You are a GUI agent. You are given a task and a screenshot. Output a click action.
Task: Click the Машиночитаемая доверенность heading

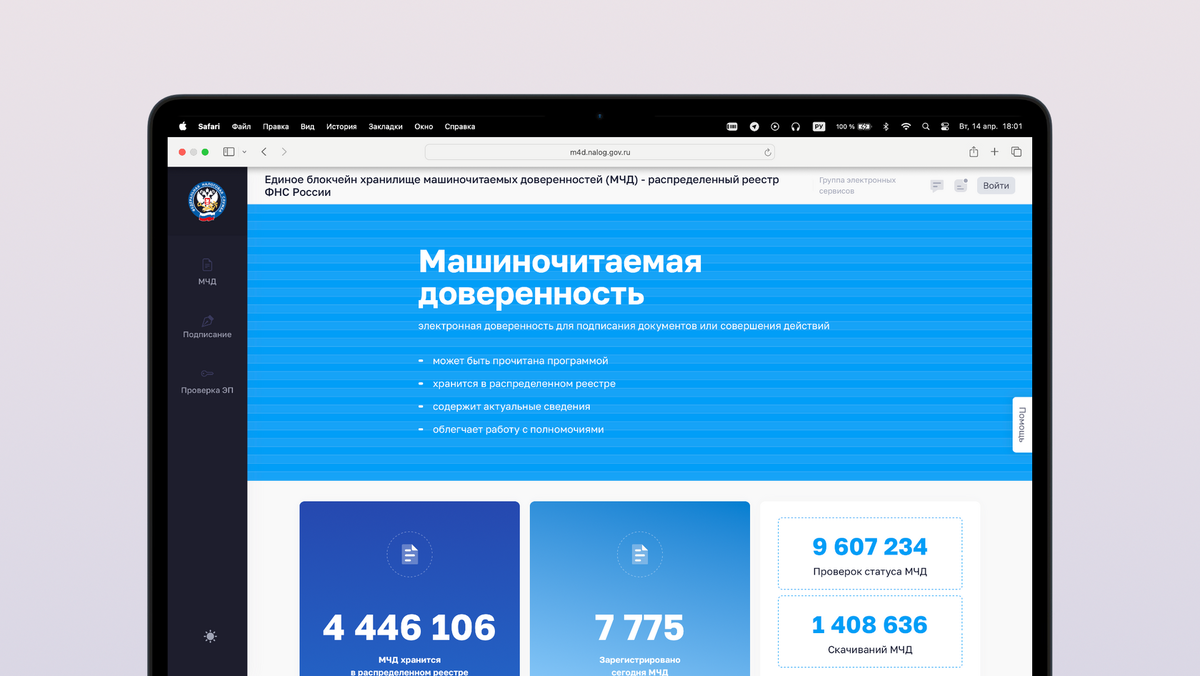point(560,278)
